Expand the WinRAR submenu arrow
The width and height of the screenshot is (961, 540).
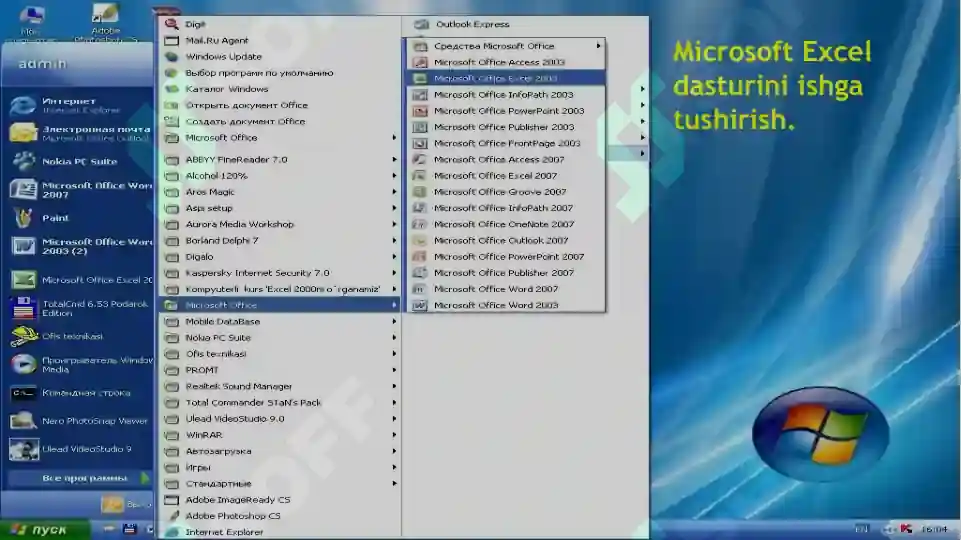394,435
